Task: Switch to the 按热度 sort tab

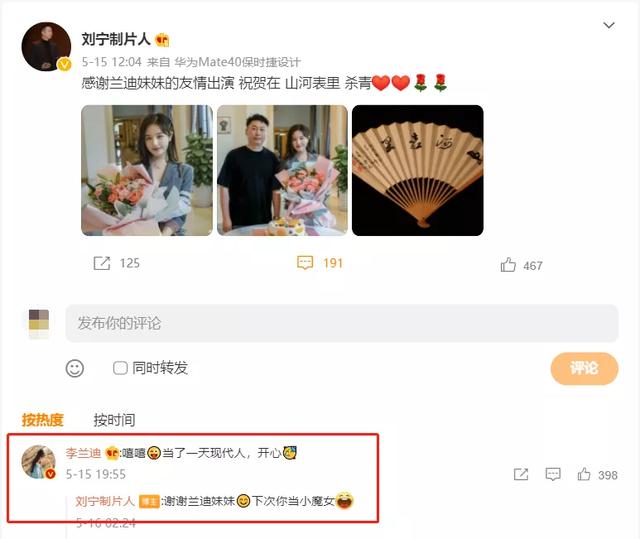Action: [42, 420]
